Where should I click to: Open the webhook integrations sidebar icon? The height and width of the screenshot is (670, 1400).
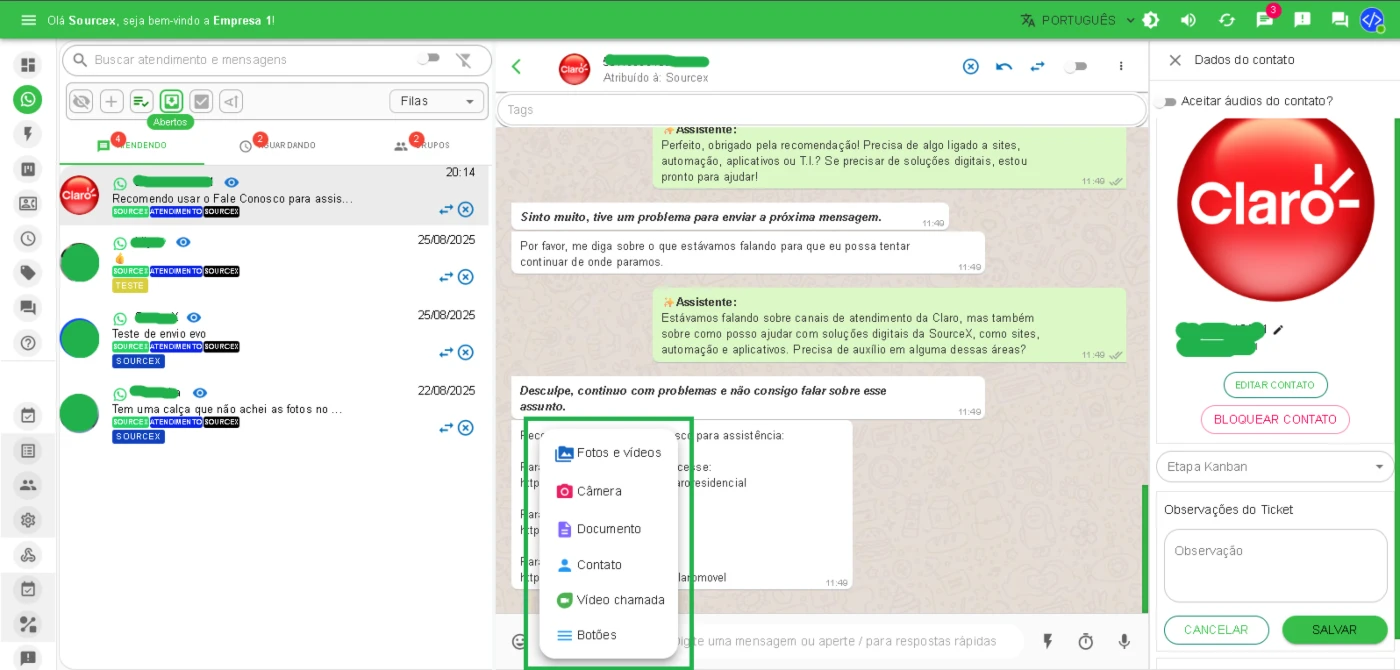[x=28, y=555]
